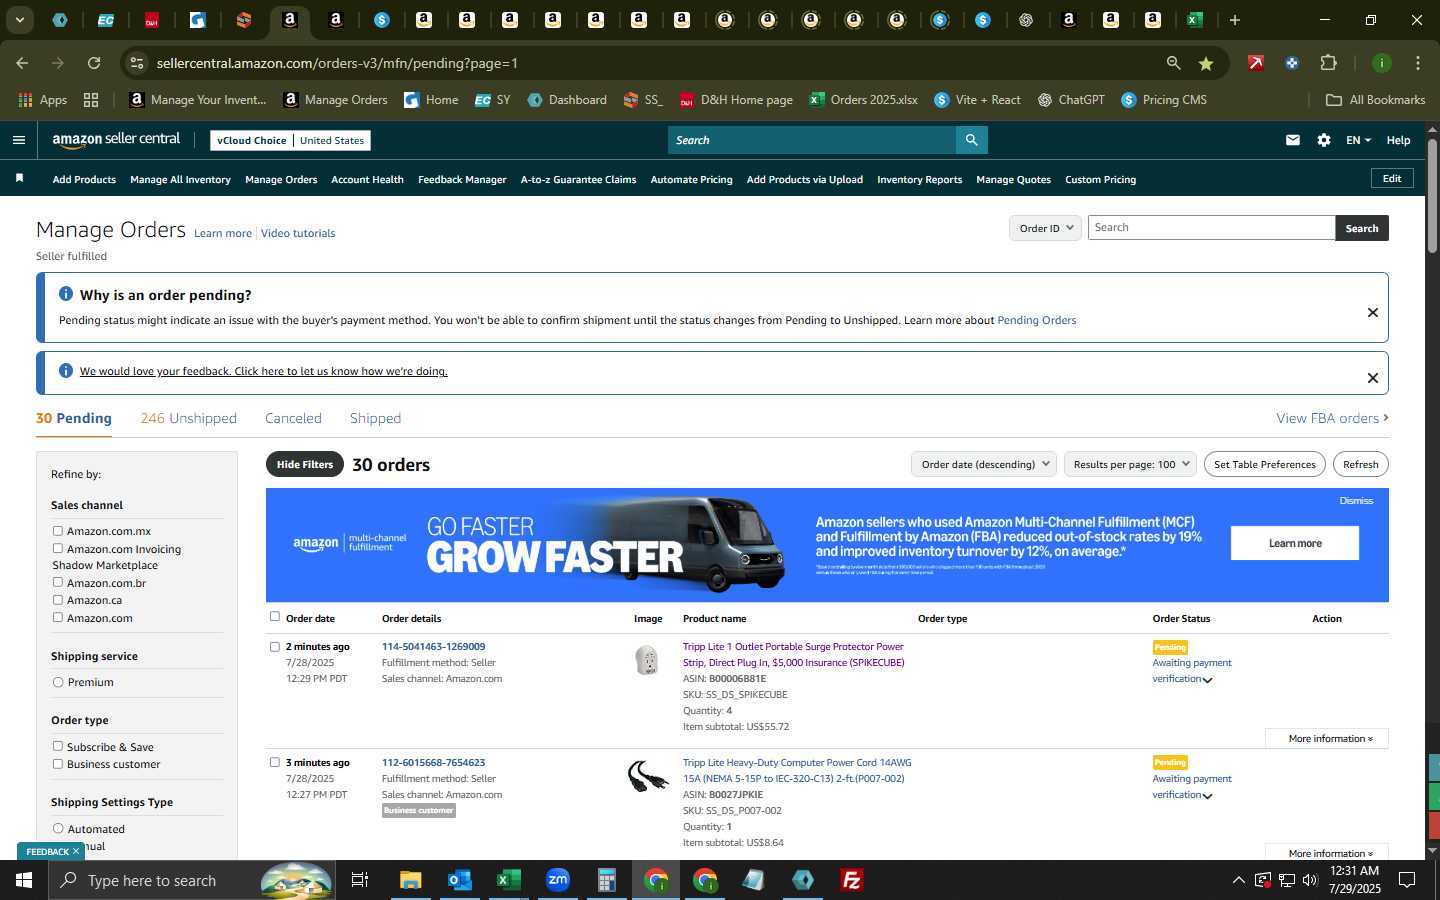Reload the page with the browser refresh icon

point(94,63)
